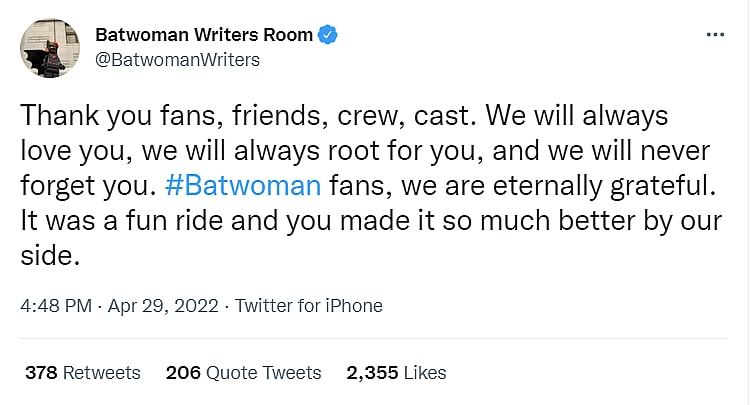Click the blue verified badge icon
The height and width of the screenshot is (405, 752).
click(x=327, y=36)
